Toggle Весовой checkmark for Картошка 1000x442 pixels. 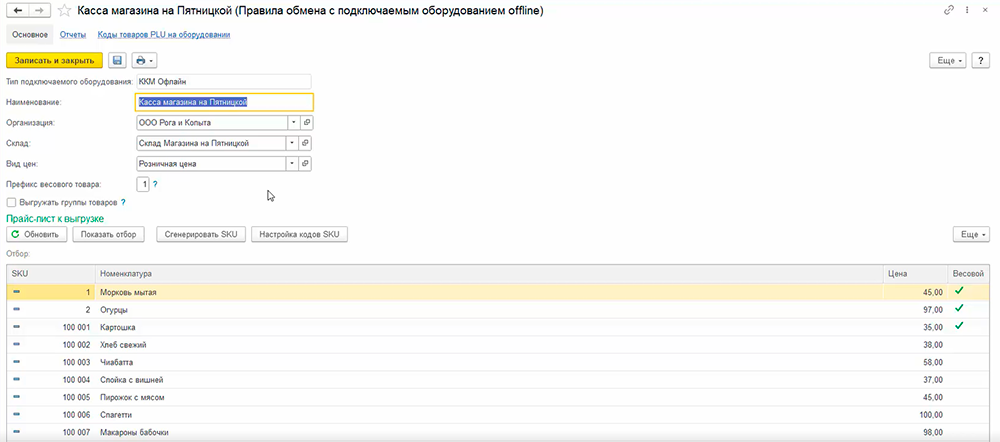point(959,326)
